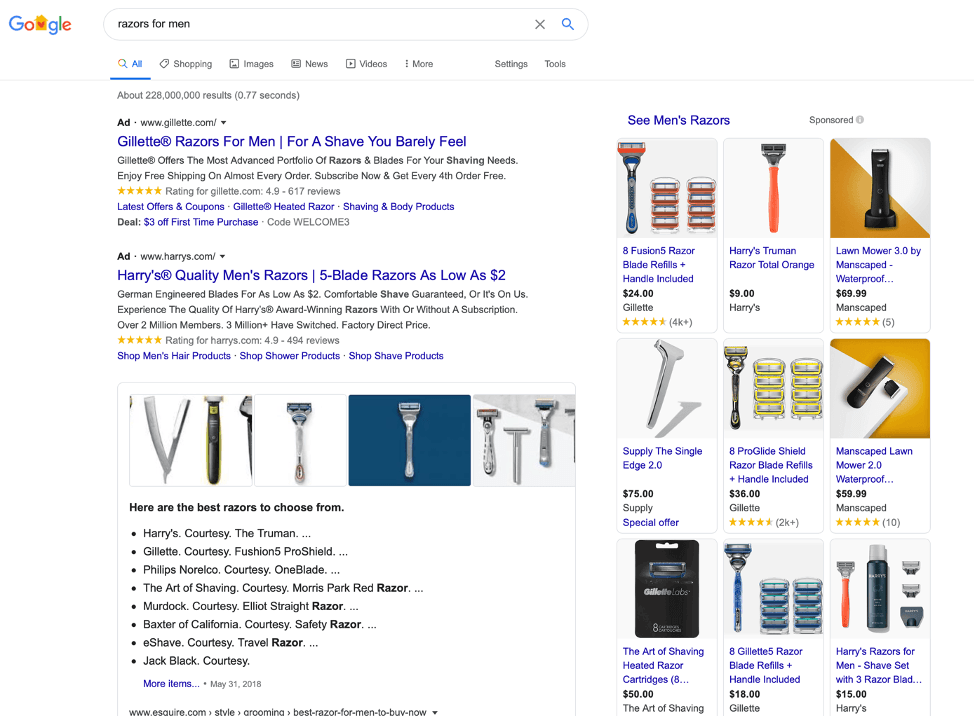Expand the harrys.com ad dropdown arrow
This screenshot has width=974, height=716.
[x=222, y=256]
